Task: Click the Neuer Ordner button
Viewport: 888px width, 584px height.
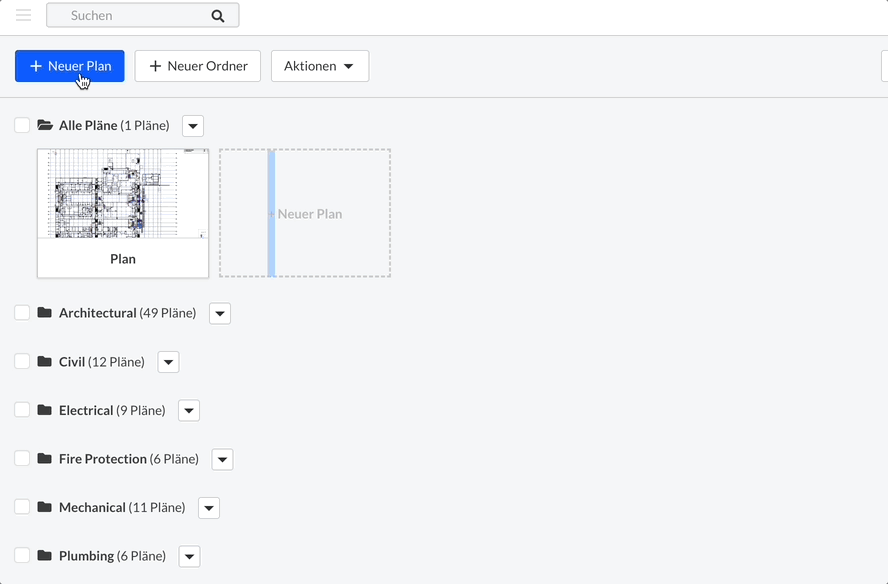Action: (197, 66)
